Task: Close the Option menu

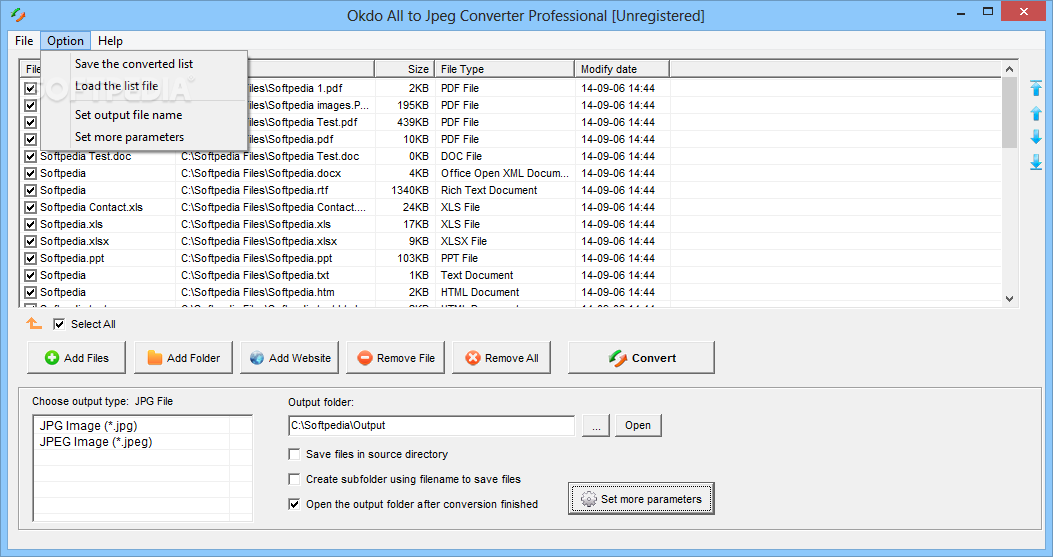Action: click(65, 41)
